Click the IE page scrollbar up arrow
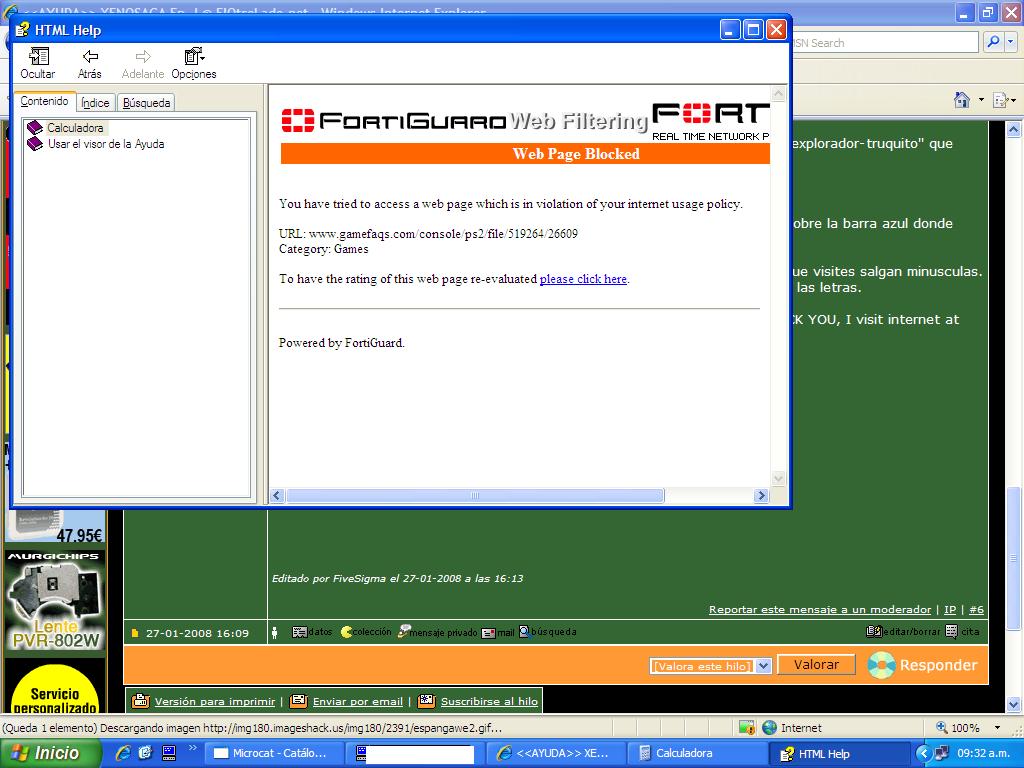1024x768 pixels. 1014,129
